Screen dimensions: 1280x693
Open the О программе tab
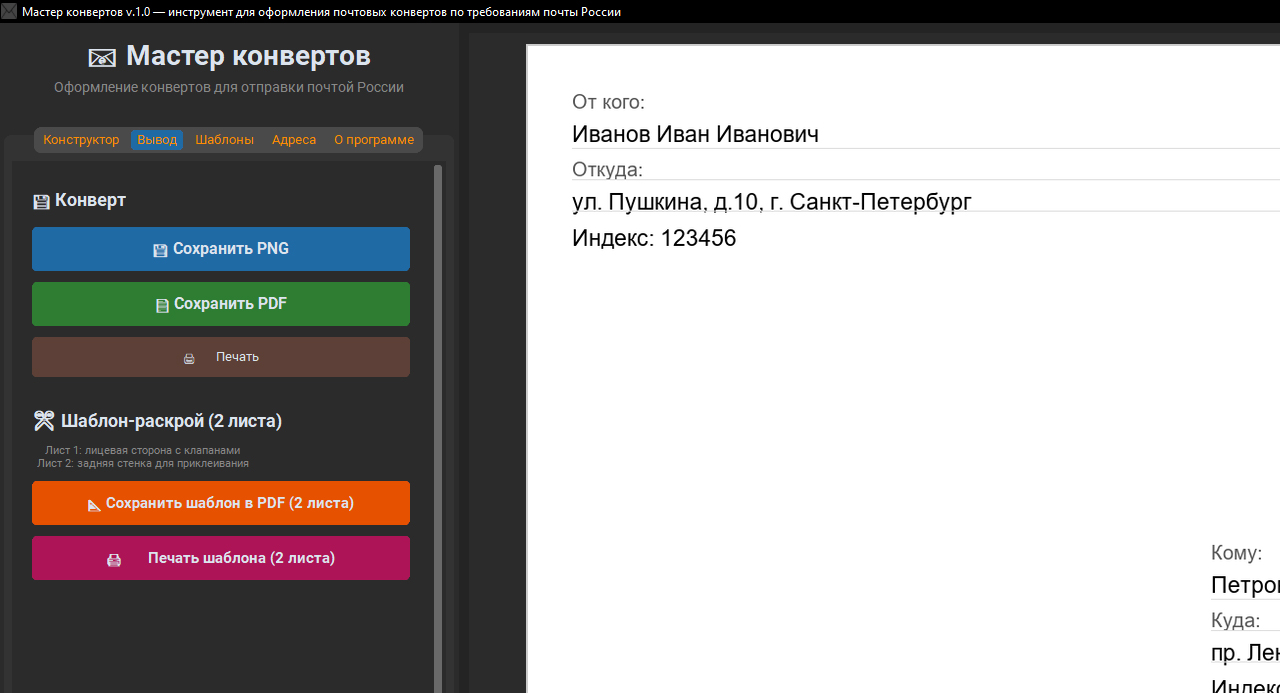click(373, 140)
